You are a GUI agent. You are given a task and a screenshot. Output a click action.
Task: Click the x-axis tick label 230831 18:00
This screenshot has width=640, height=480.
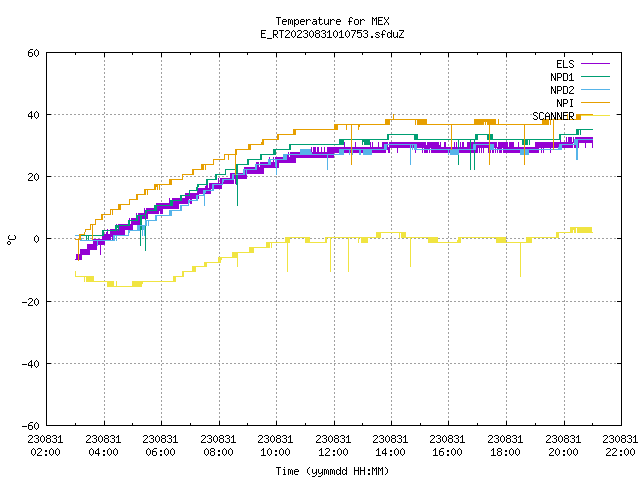tap(506, 446)
